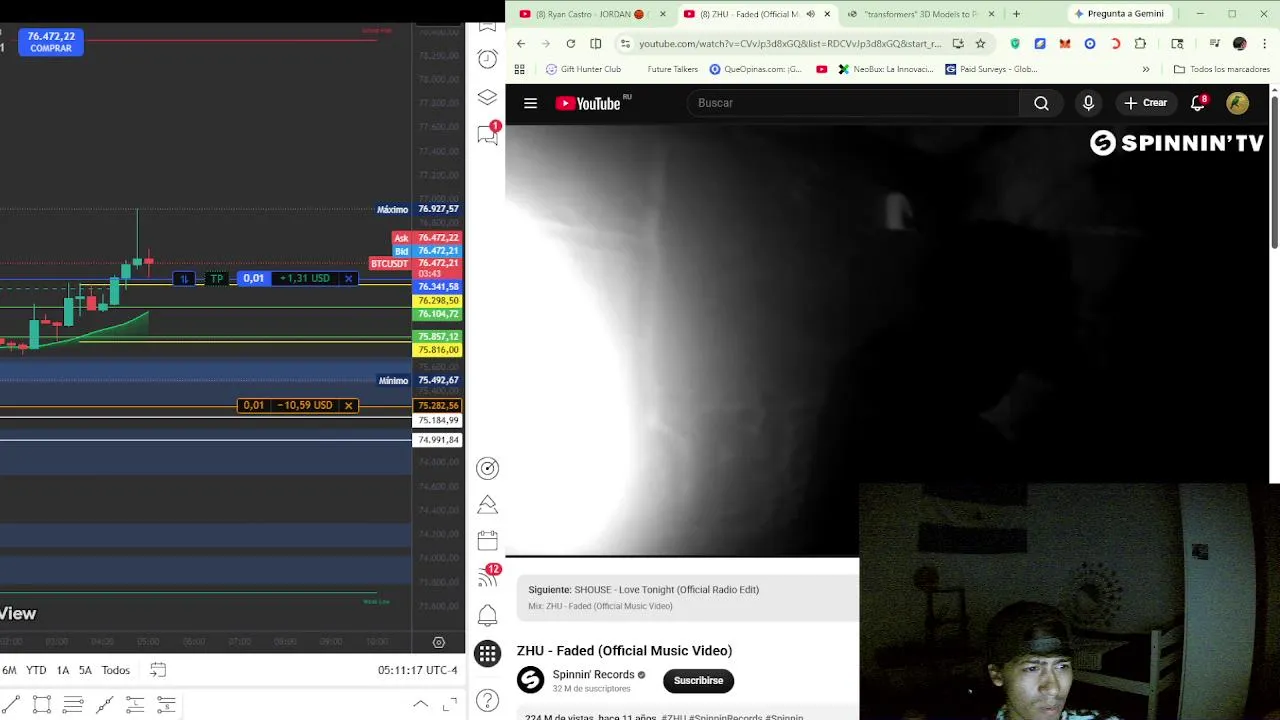
Task: Go back in the browser
Action: (521, 43)
